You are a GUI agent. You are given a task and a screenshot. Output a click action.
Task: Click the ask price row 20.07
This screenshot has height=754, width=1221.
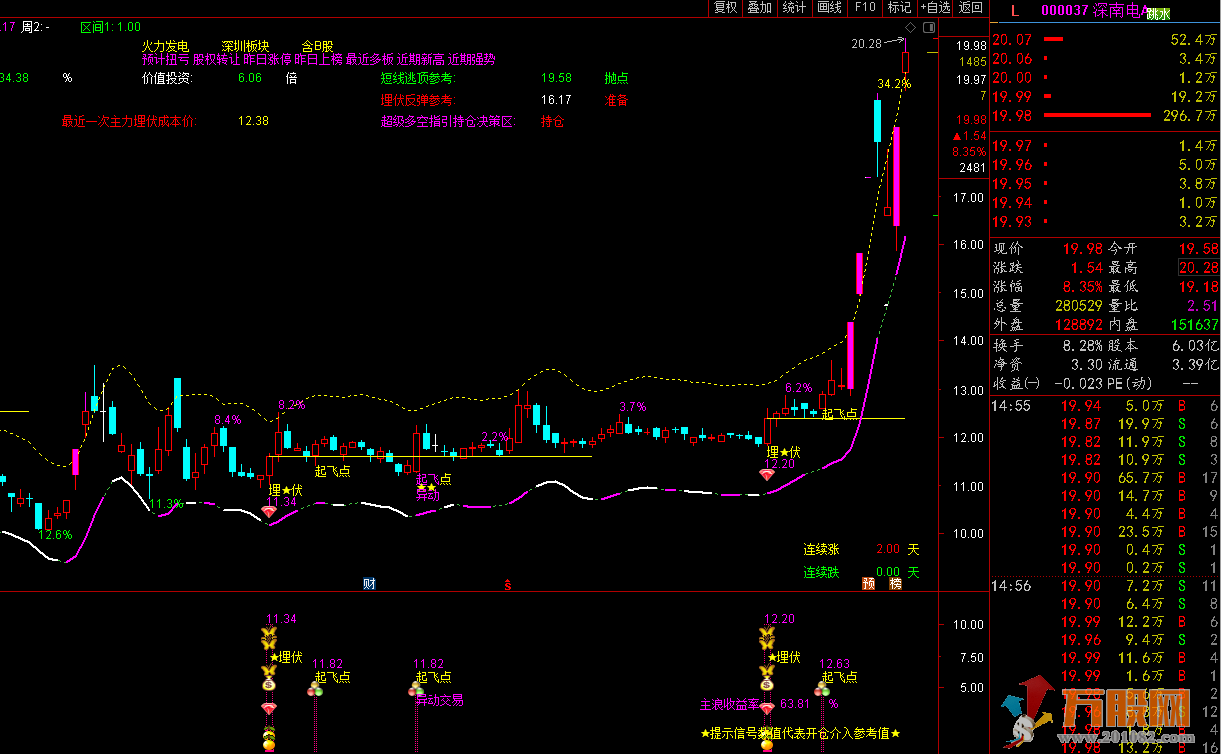1105,40
